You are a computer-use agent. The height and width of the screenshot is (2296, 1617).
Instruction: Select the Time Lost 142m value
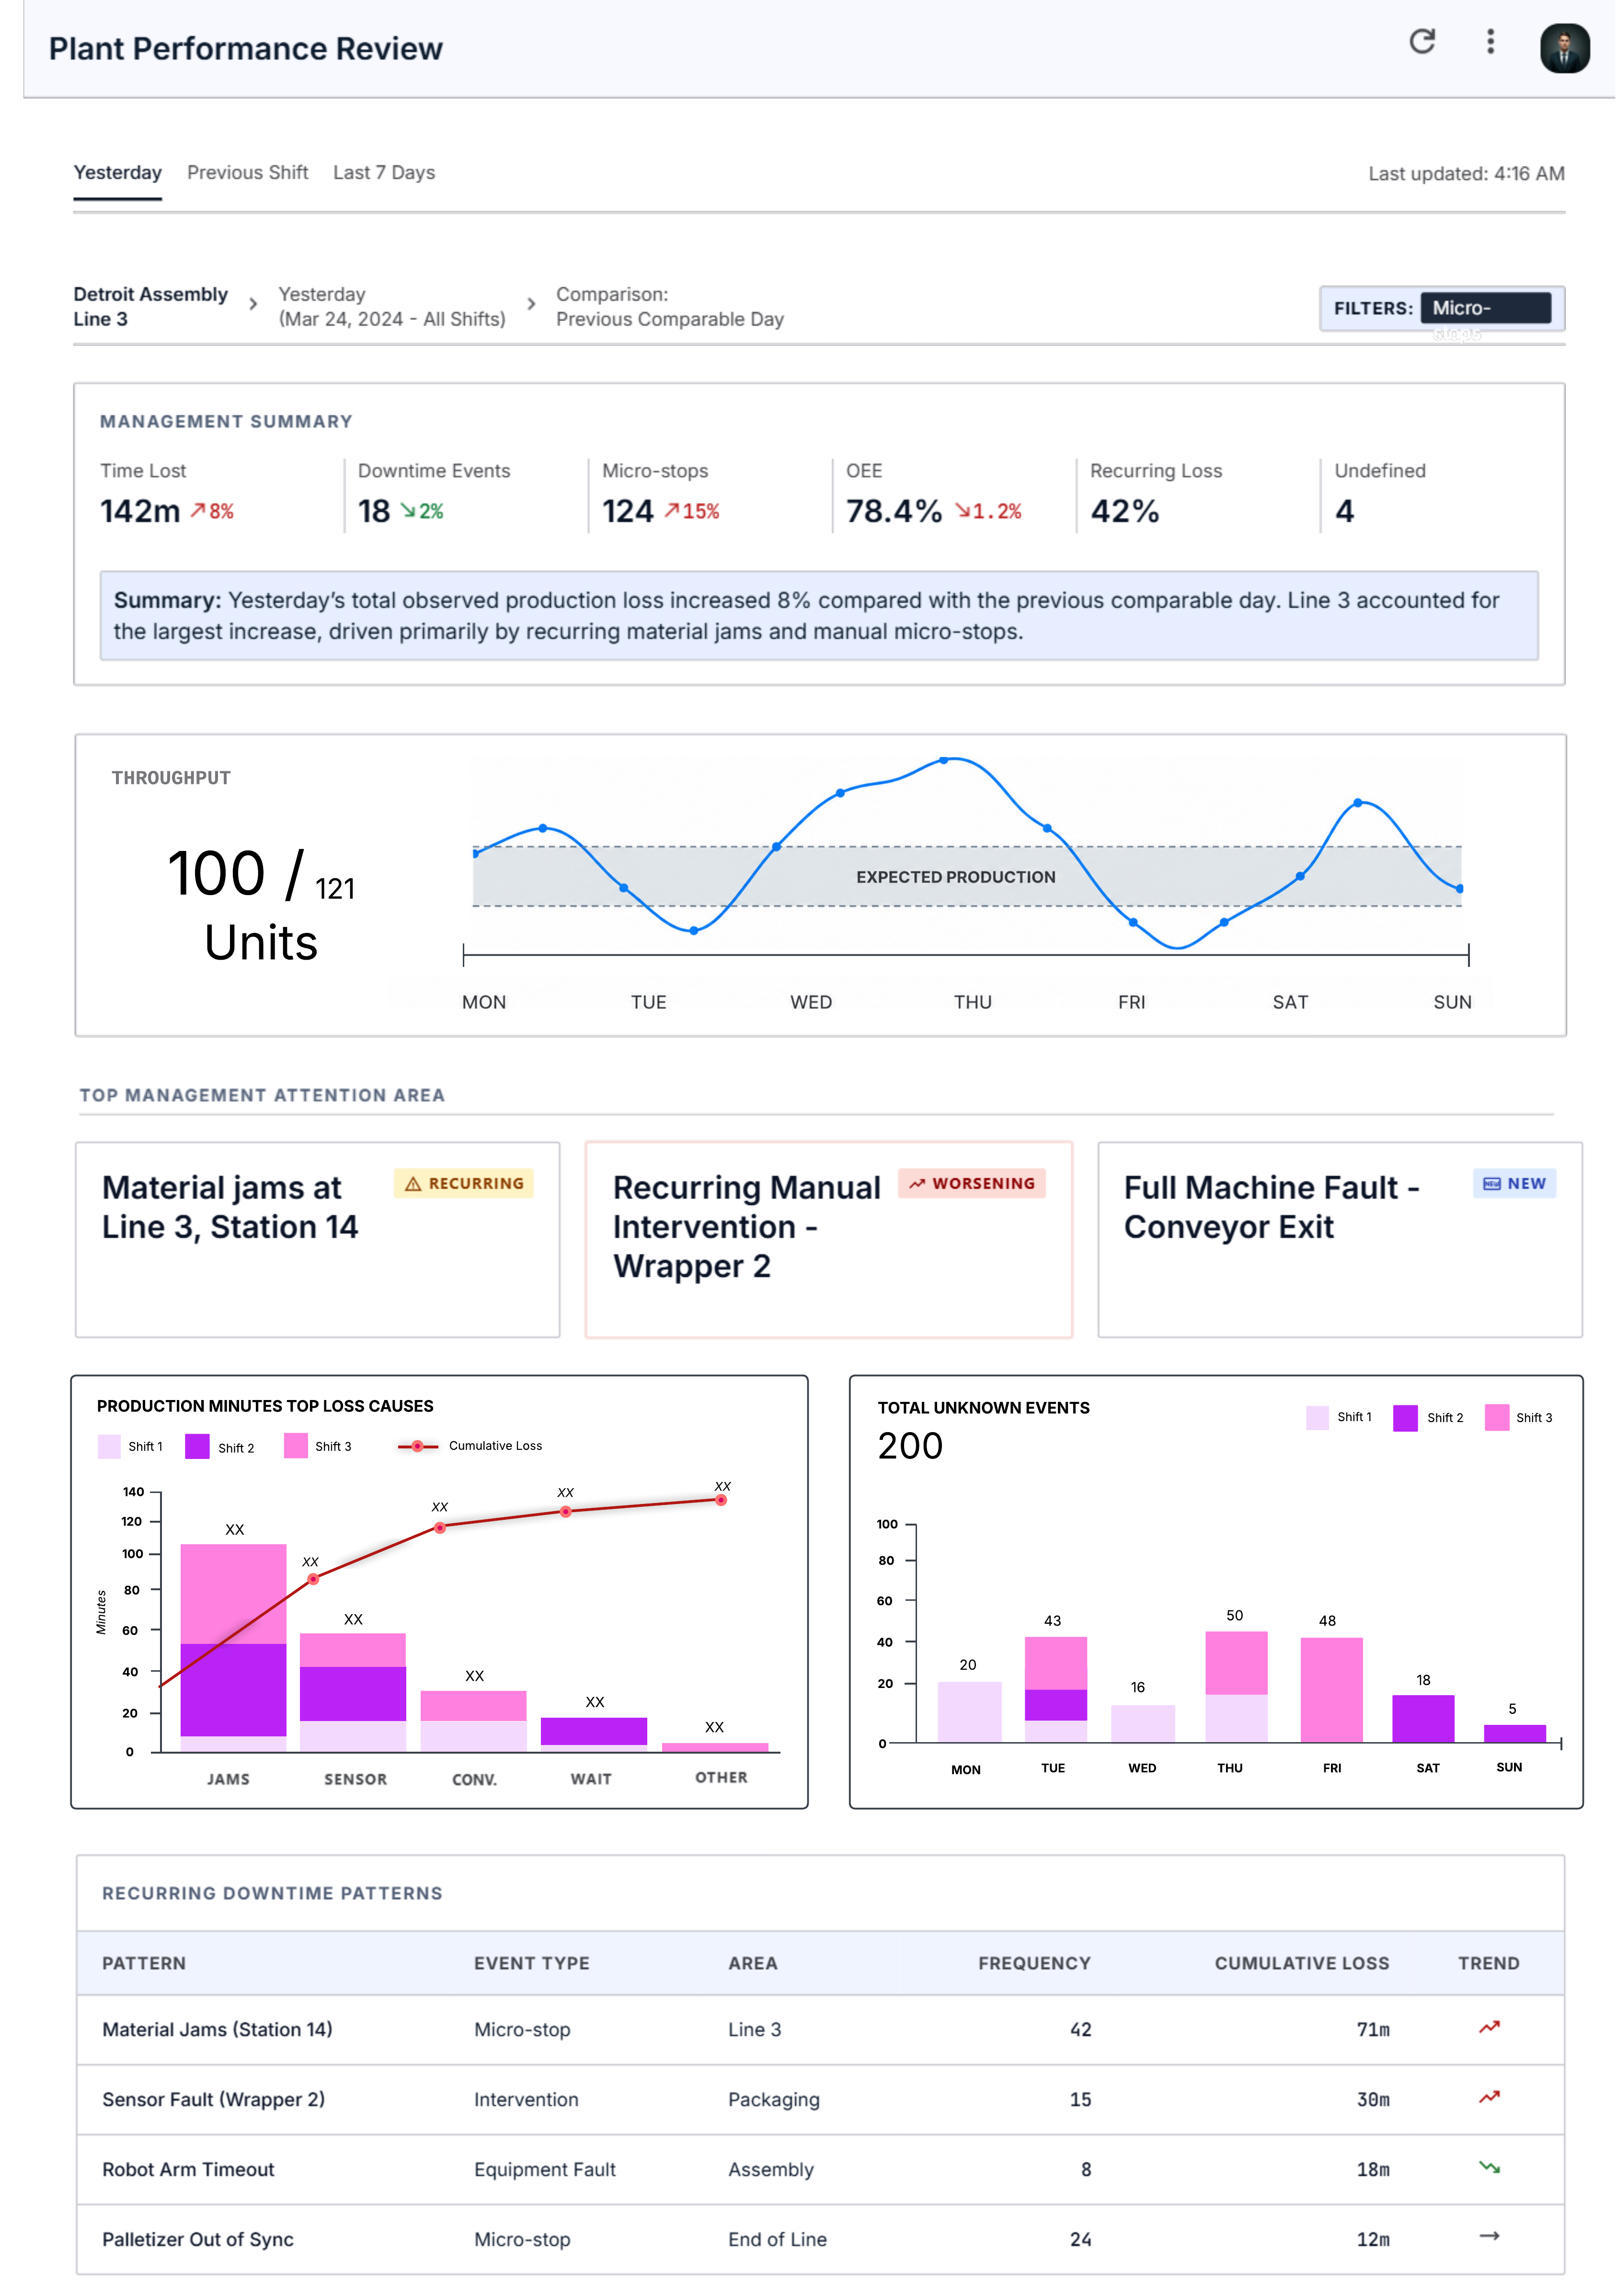point(140,511)
